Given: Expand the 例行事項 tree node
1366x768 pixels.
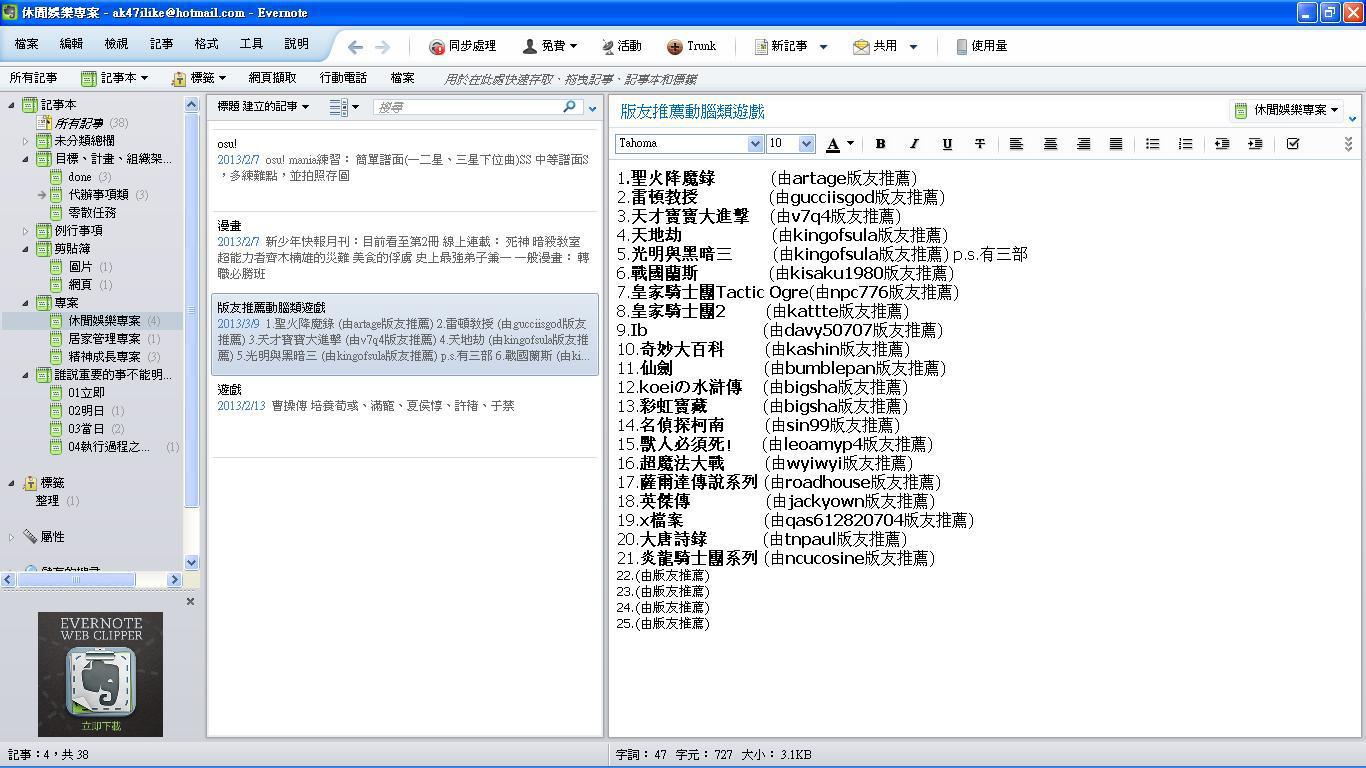Looking at the screenshot, I should (26, 230).
